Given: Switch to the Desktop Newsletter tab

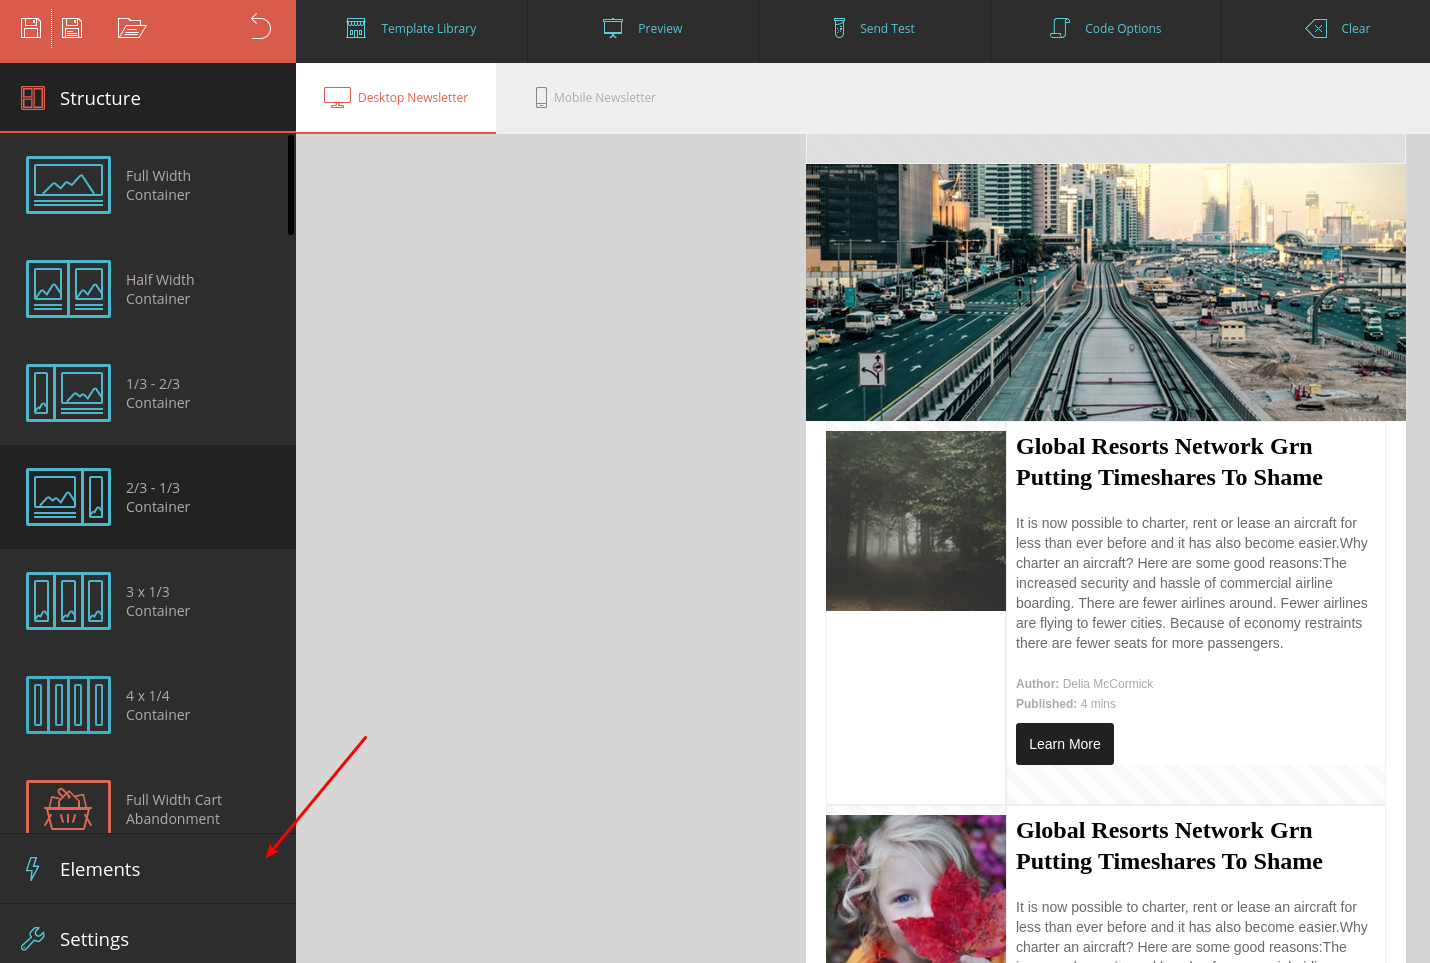Looking at the screenshot, I should [x=396, y=98].
